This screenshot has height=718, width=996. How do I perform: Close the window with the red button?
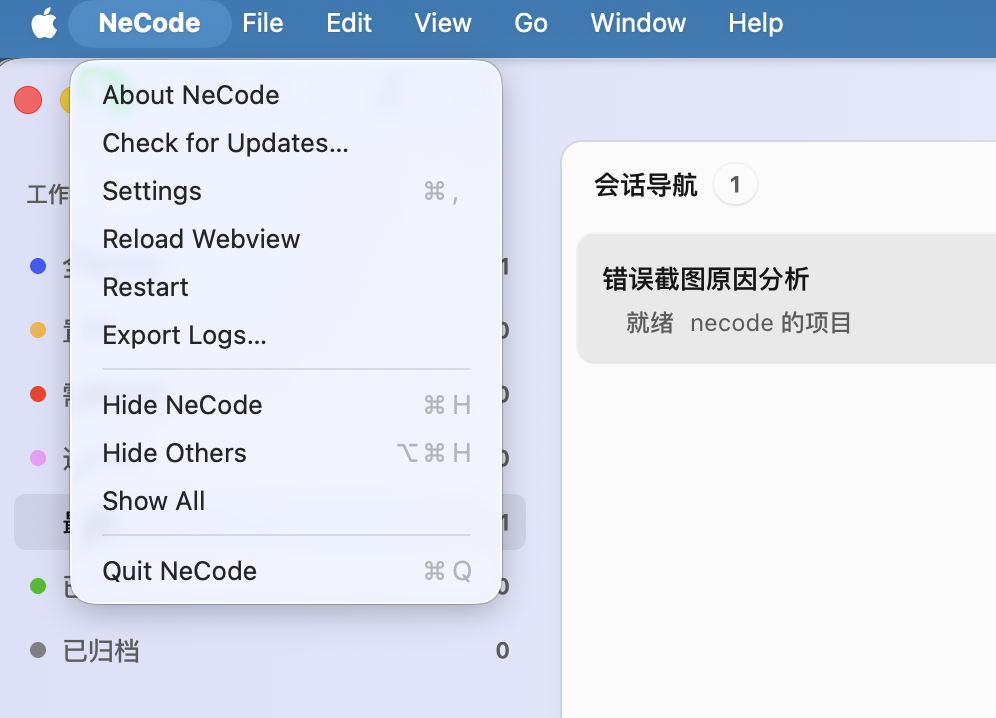(x=28, y=100)
